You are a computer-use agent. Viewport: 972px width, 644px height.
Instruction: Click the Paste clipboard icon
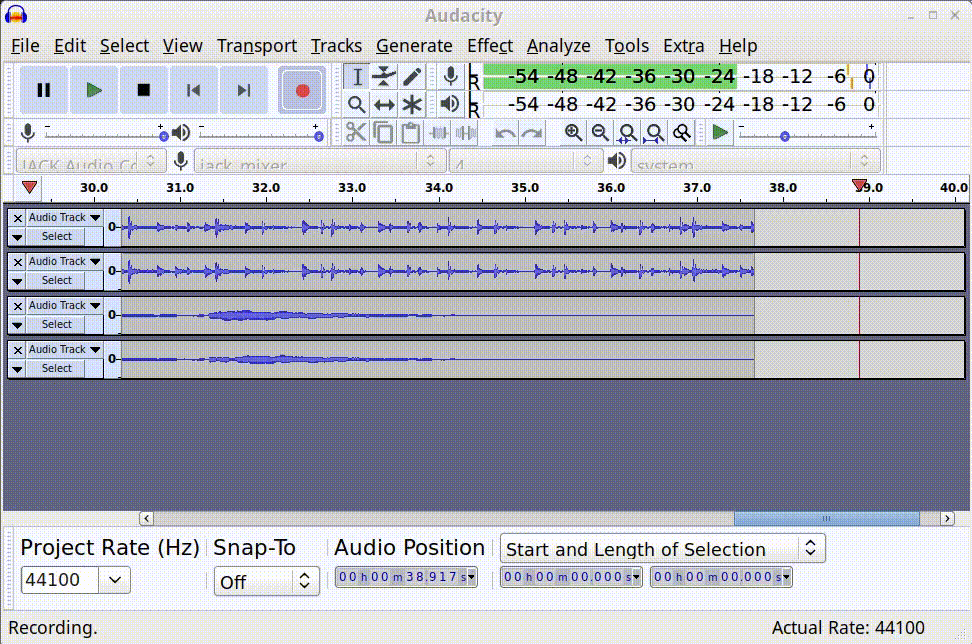coord(411,133)
